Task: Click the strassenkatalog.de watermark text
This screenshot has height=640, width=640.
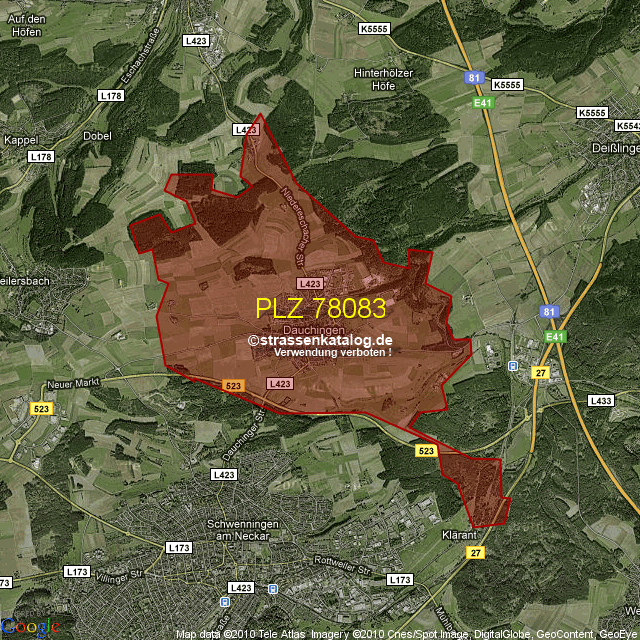Action: (x=320, y=340)
